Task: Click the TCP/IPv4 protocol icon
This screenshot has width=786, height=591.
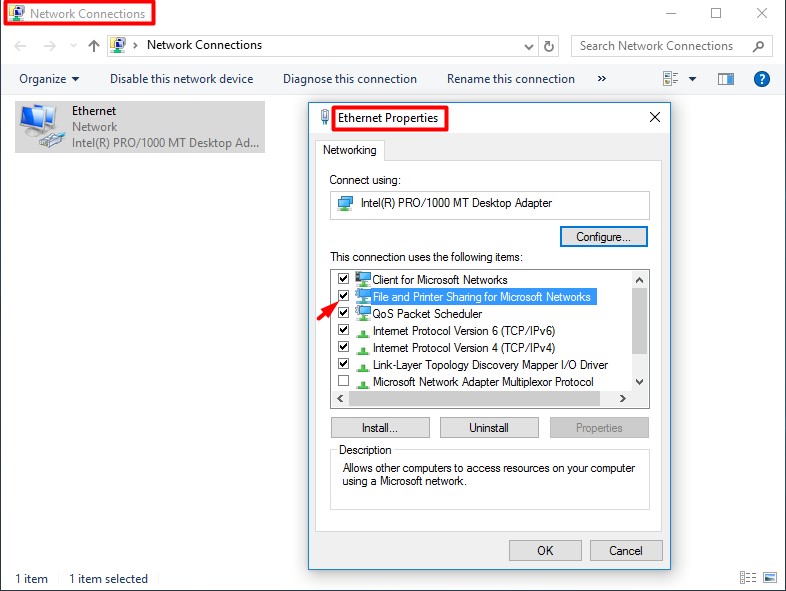Action: click(363, 350)
